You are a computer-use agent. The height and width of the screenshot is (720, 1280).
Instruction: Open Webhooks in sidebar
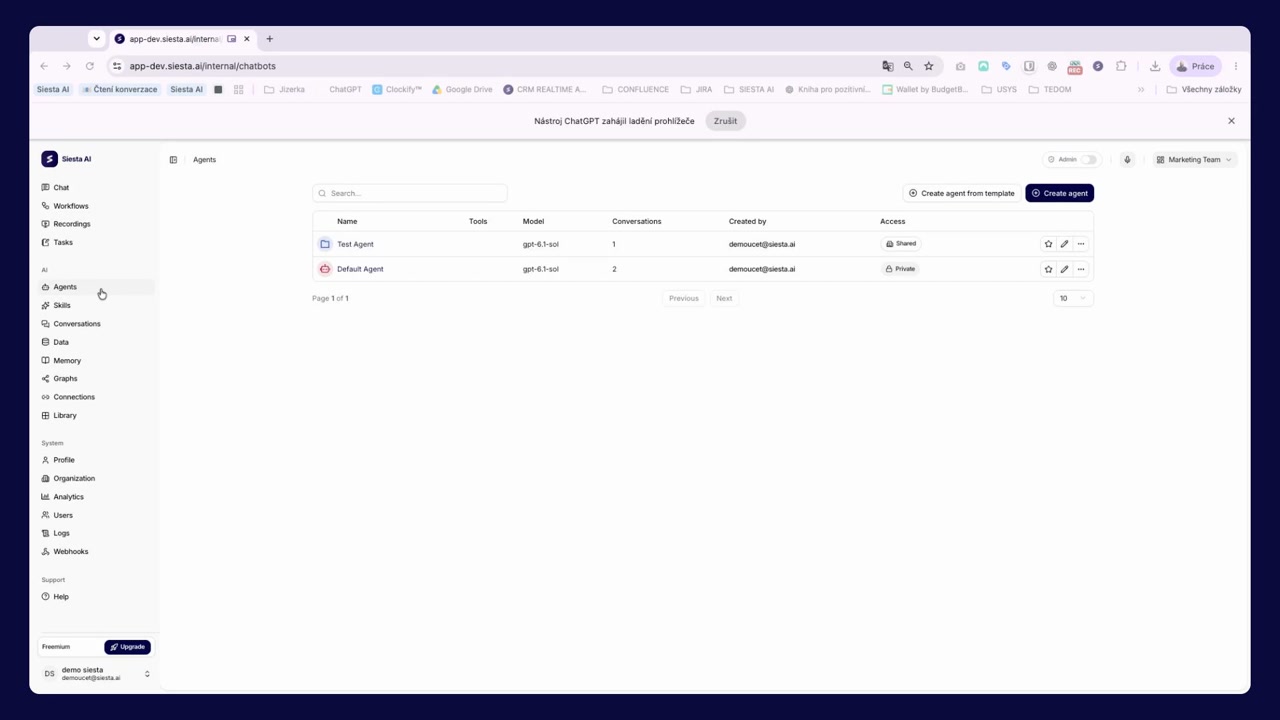click(x=70, y=552)
